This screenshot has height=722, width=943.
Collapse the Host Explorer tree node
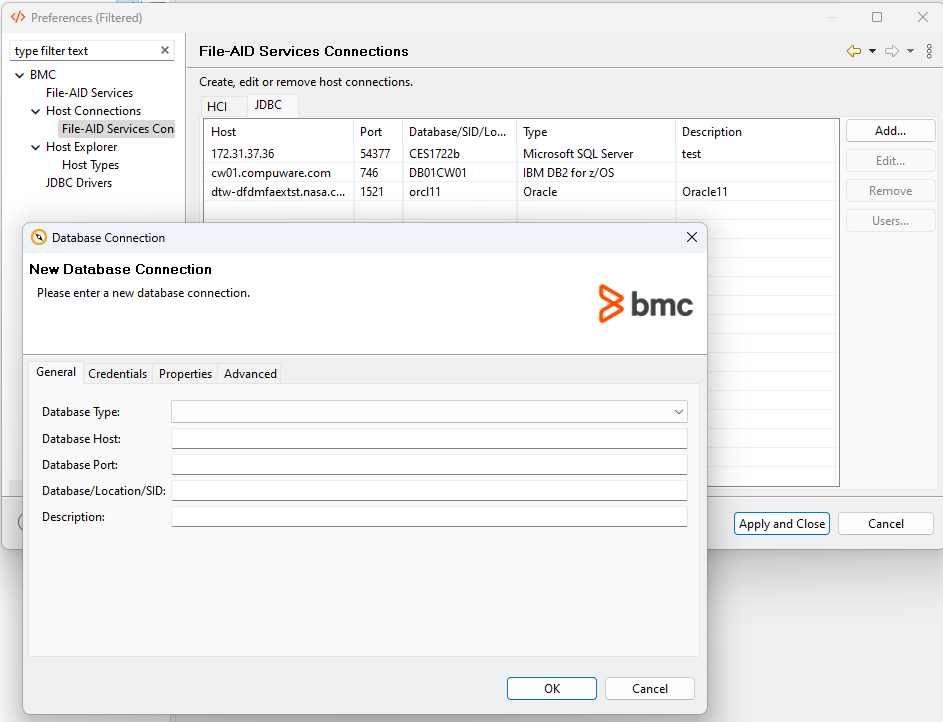pos(35,147)
